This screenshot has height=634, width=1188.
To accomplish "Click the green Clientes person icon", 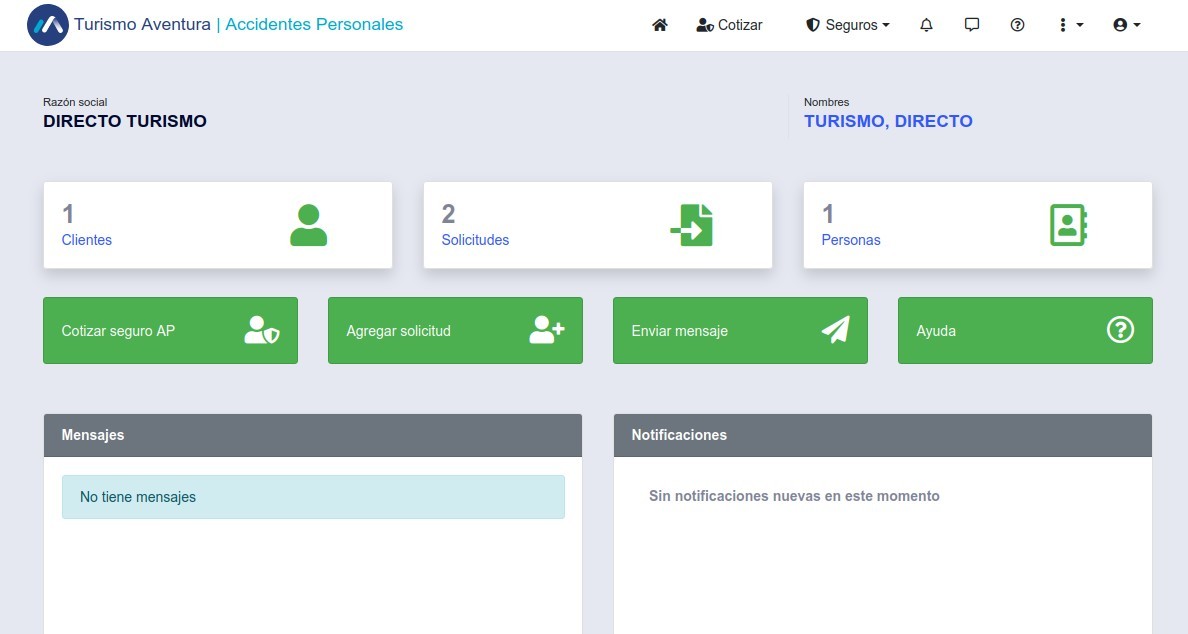I will (308, 225).
